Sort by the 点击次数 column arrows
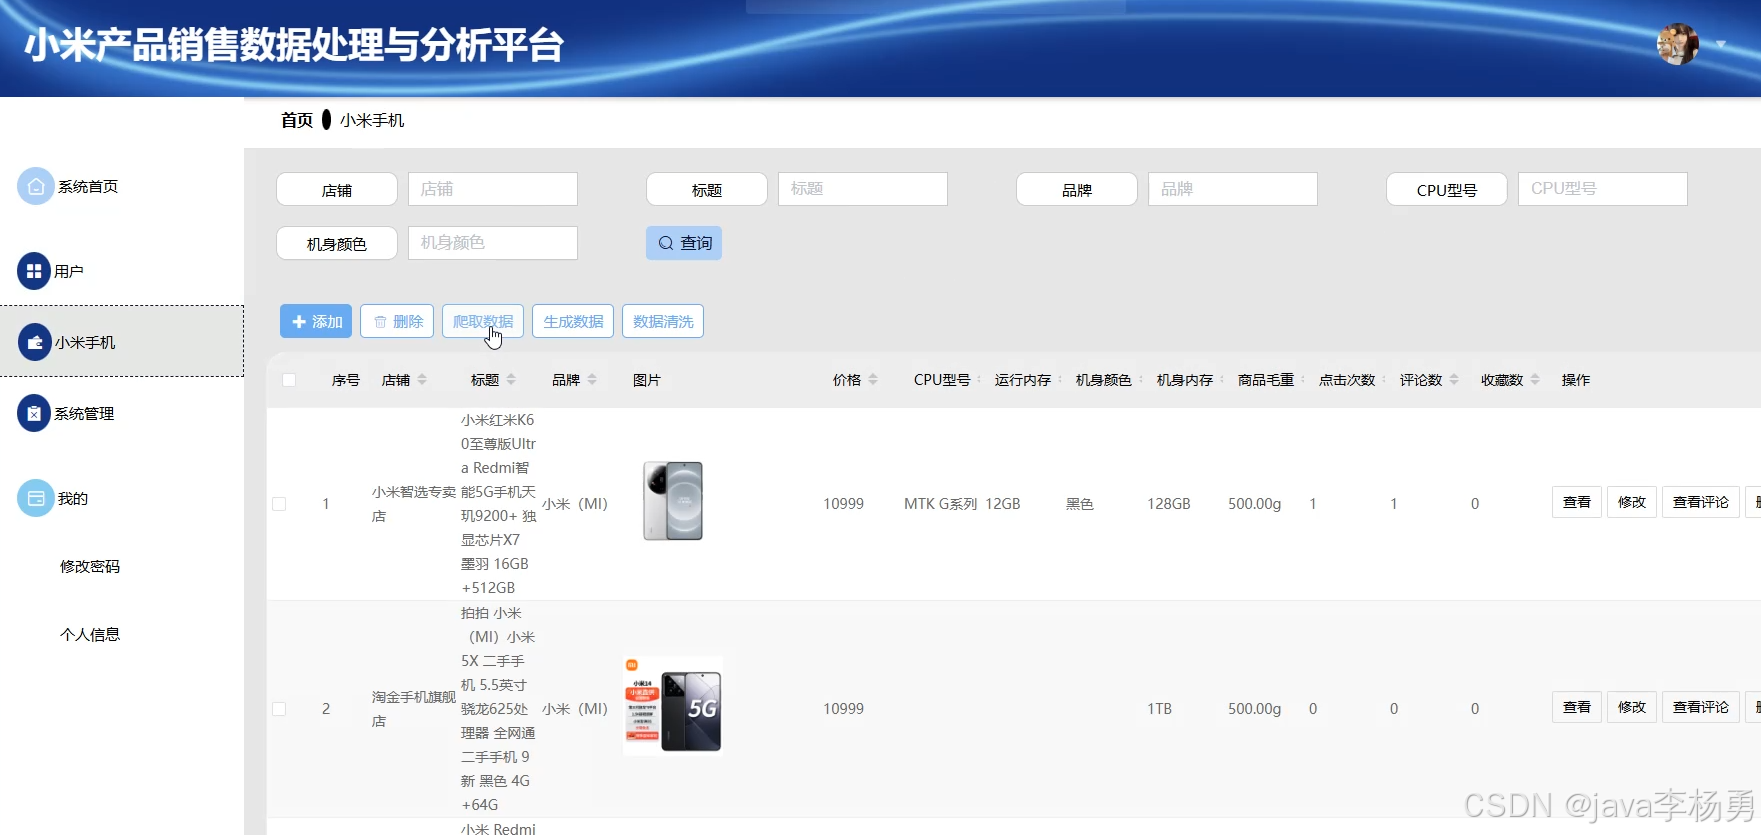 (1384, 380)
